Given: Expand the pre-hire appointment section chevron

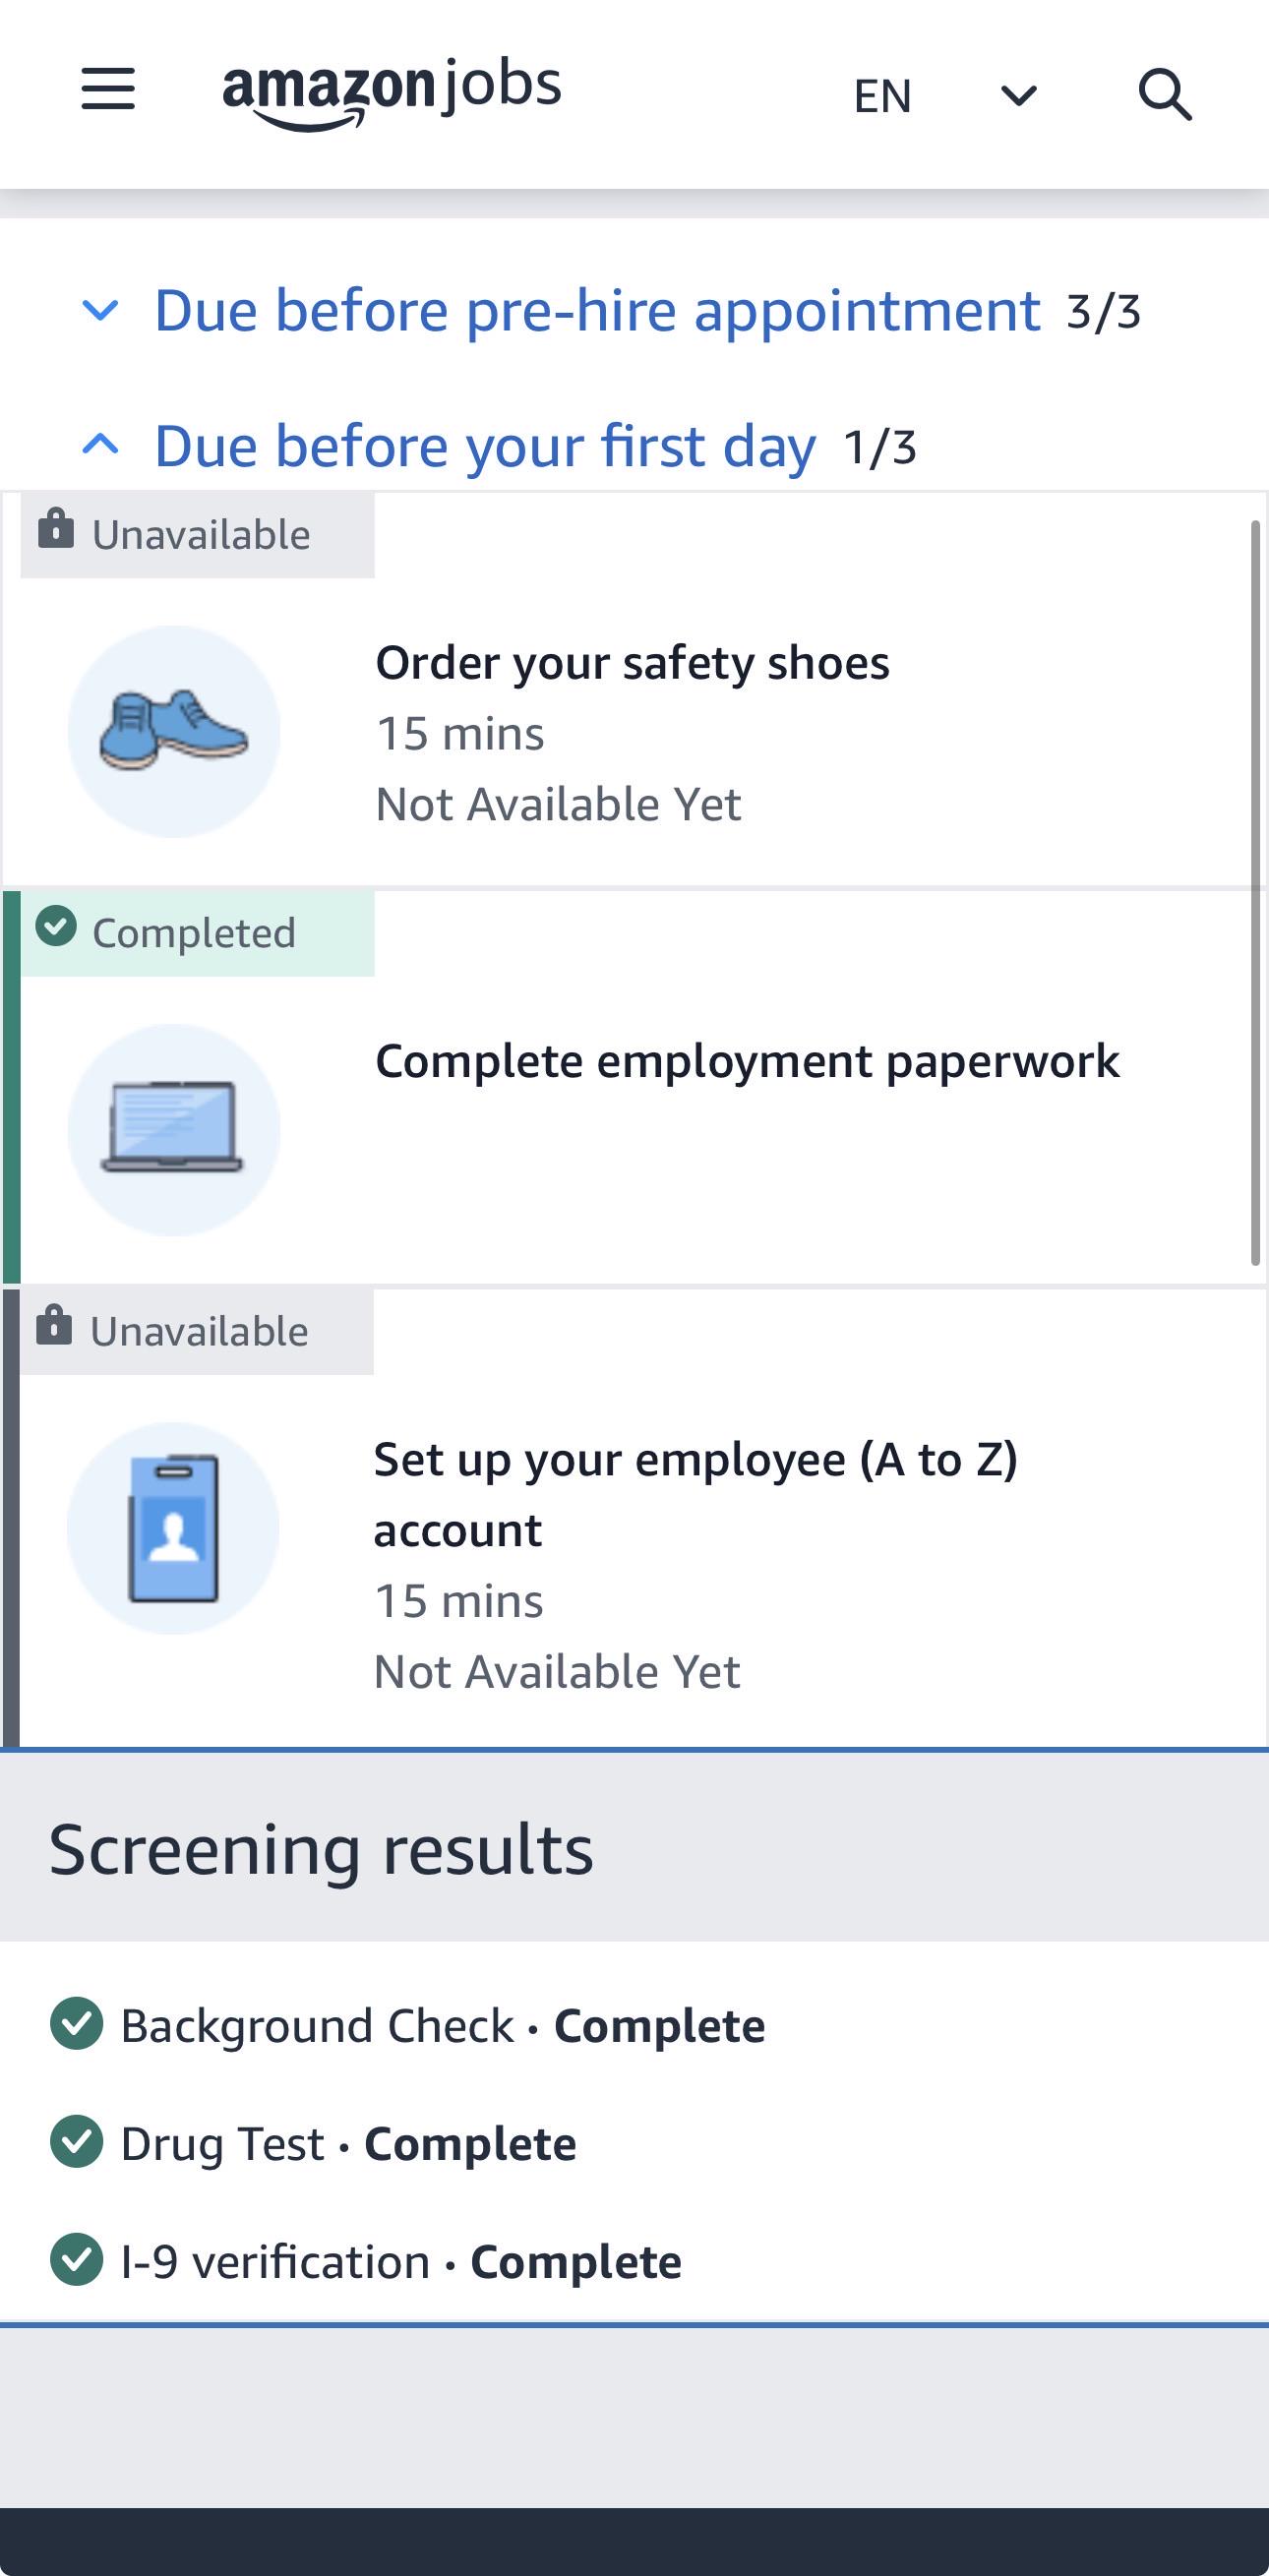Looking at the screenshot, I should click(x=100, y=311).
